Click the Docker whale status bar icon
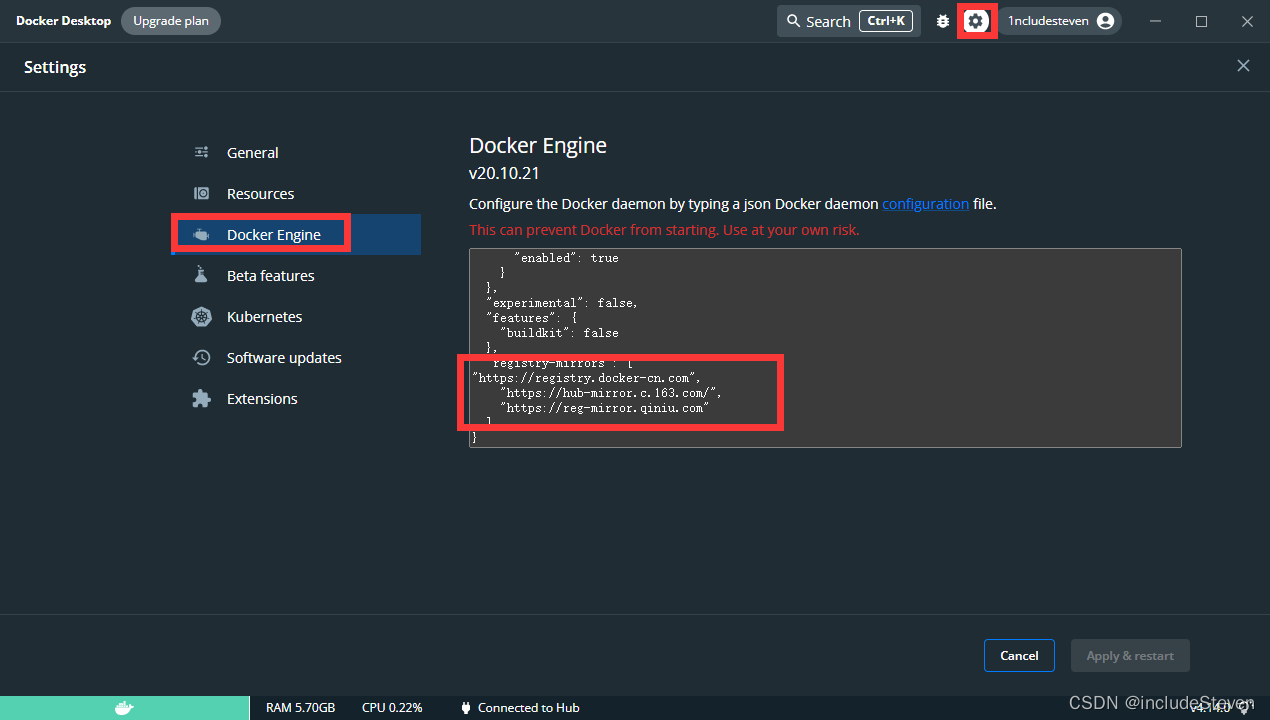1270x720 pixels. [124, 708]
